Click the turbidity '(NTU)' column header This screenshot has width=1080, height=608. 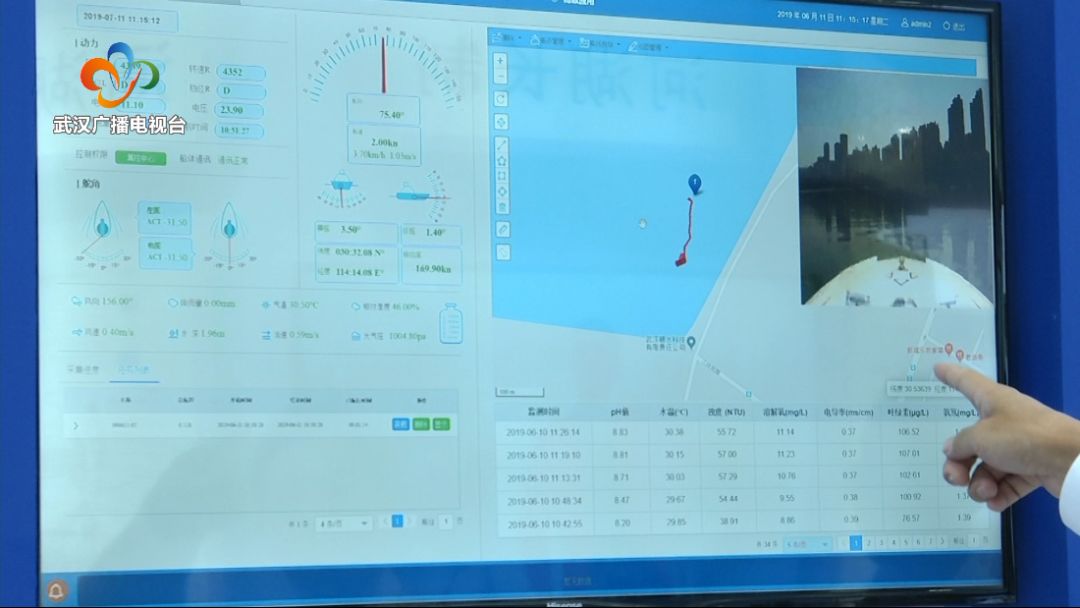point(726,412)
